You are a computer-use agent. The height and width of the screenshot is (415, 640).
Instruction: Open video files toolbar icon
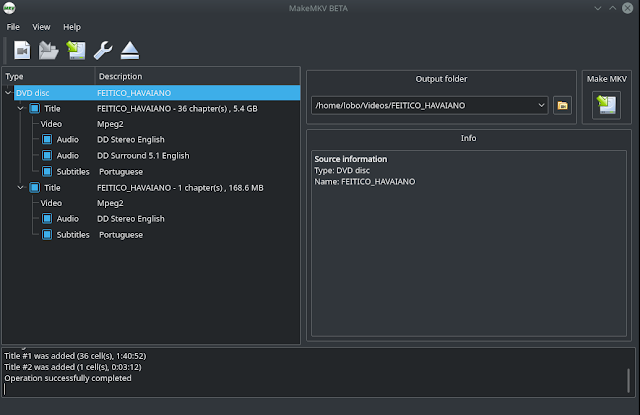(x=22, y=50)
